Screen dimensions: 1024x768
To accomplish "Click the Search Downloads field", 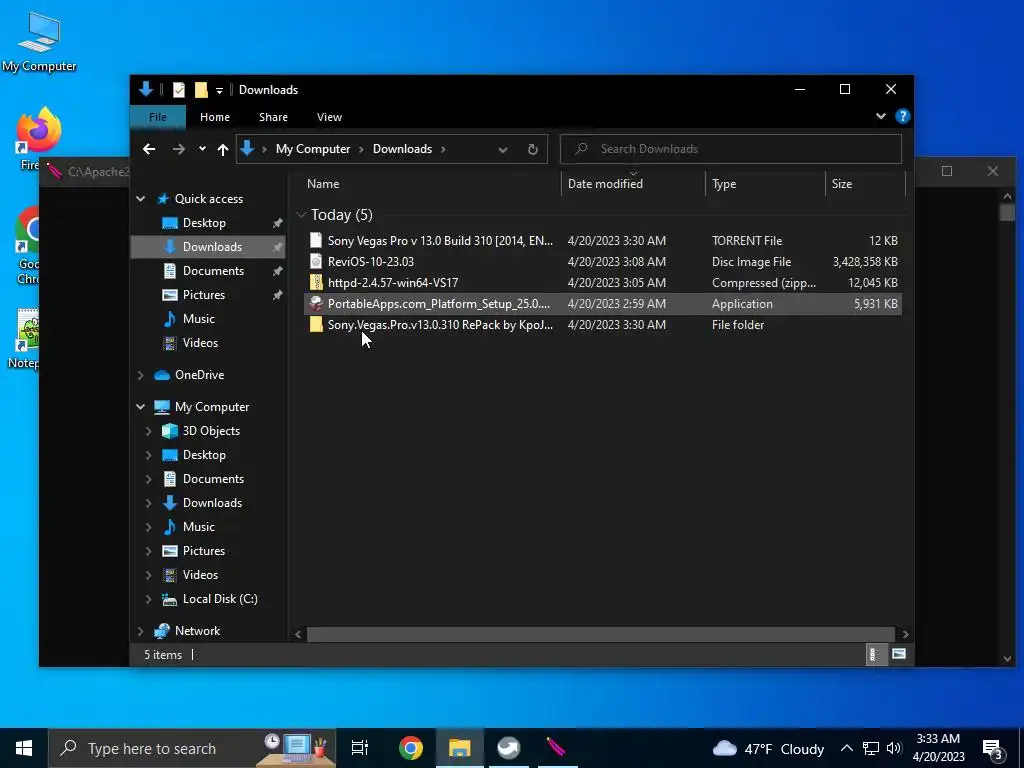I will tap(731, 149).
